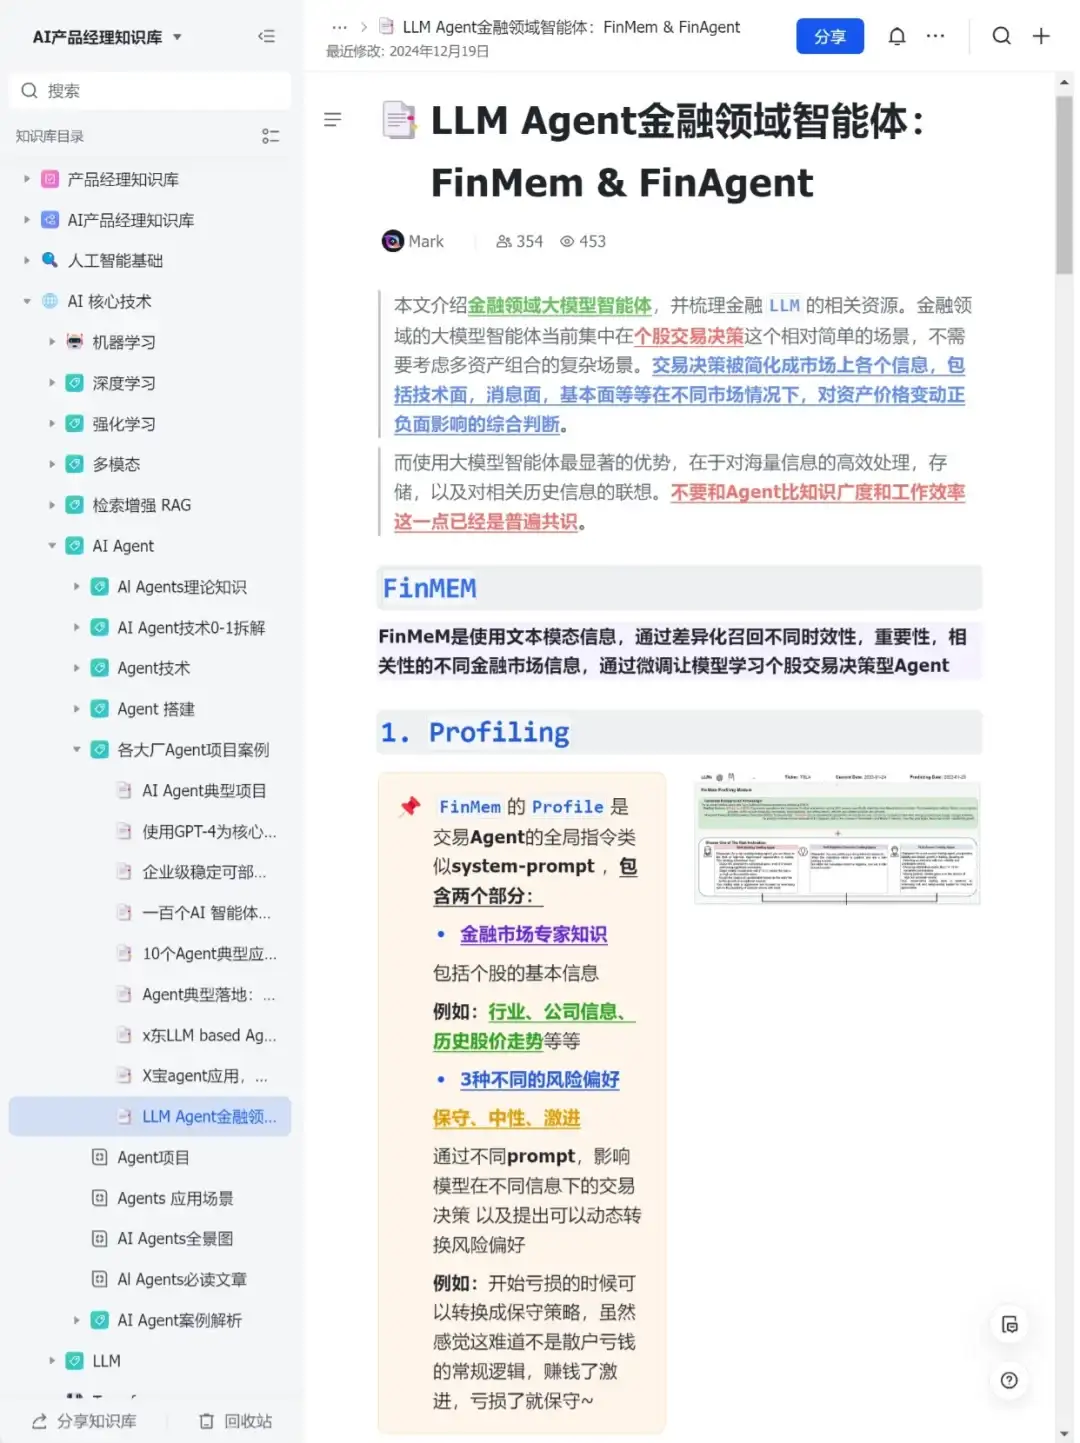Open the document outline icon

click(x=333, y=120)
